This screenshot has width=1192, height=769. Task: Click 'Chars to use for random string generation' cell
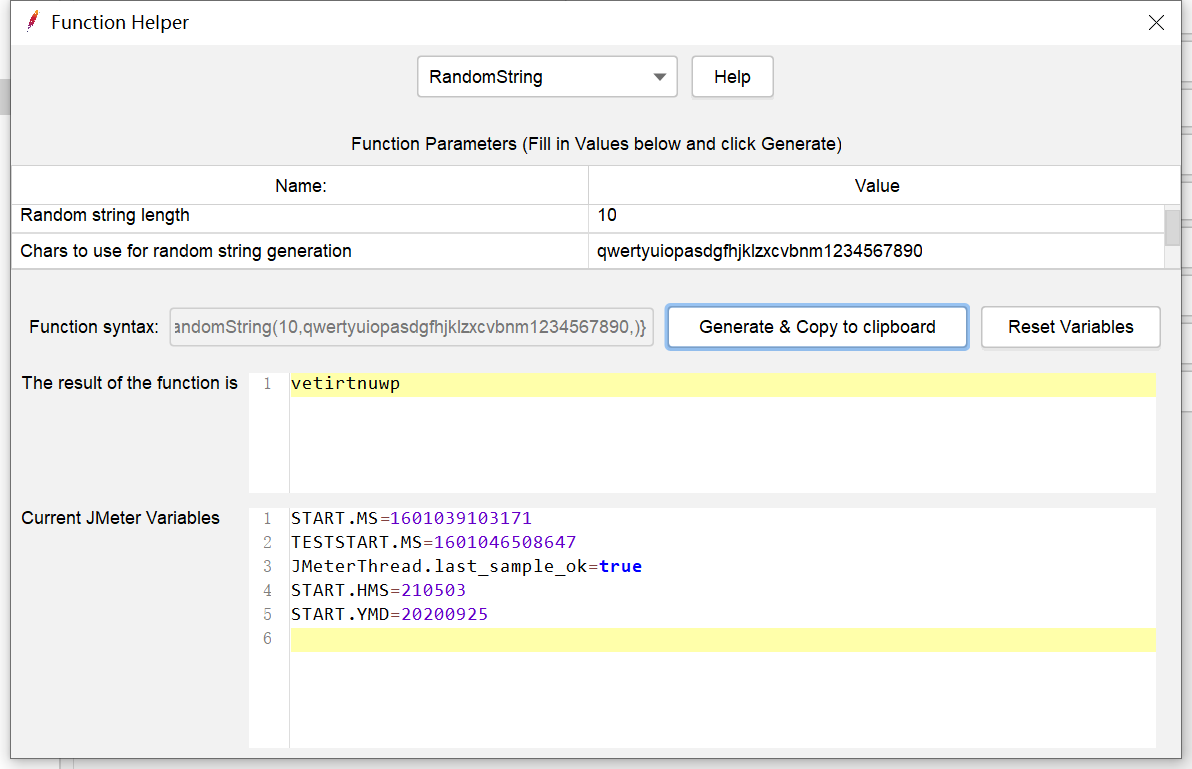300,251
